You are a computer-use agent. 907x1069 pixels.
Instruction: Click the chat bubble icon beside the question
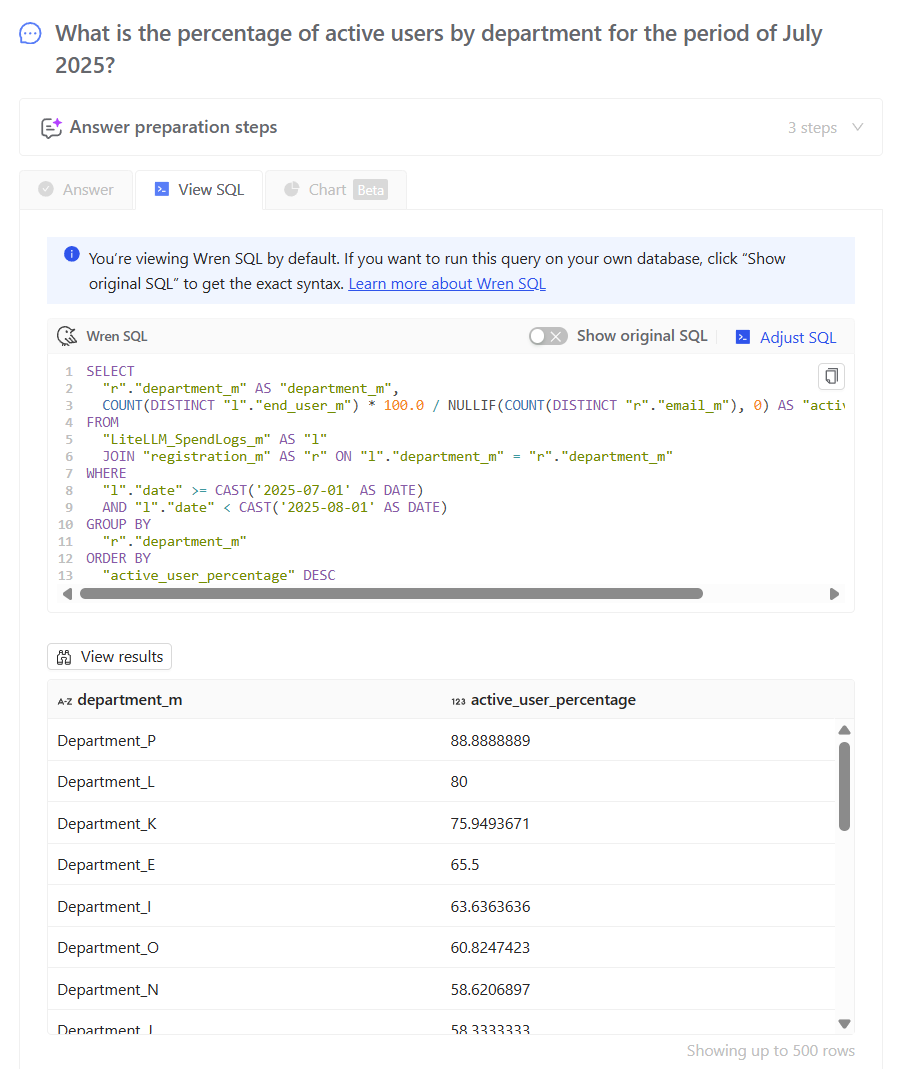[x=30, y=33]
